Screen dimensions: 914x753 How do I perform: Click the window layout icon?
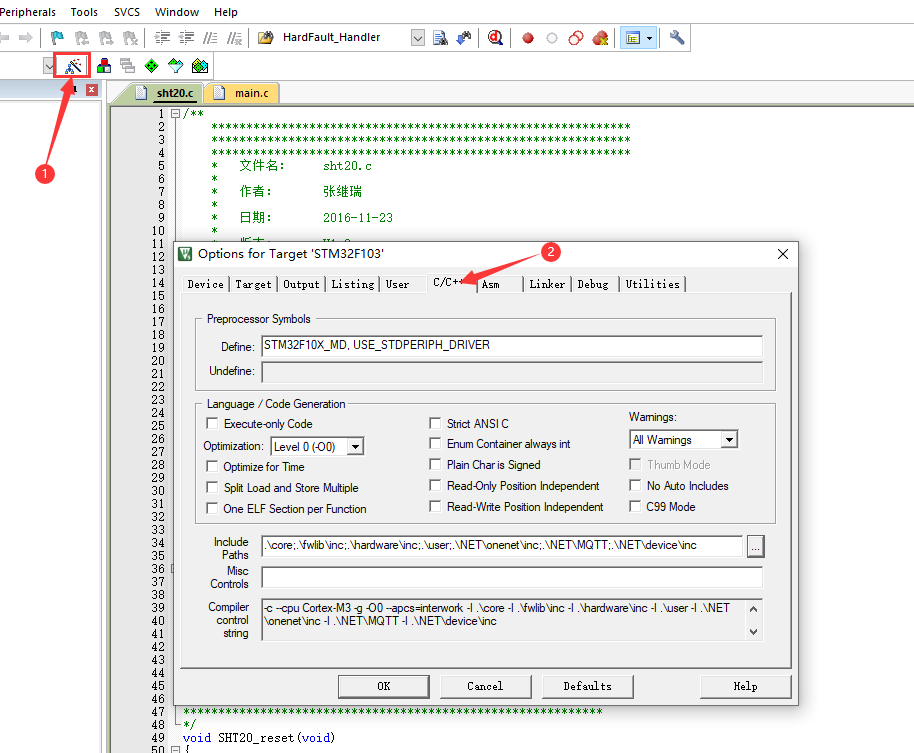pos(633,38)
